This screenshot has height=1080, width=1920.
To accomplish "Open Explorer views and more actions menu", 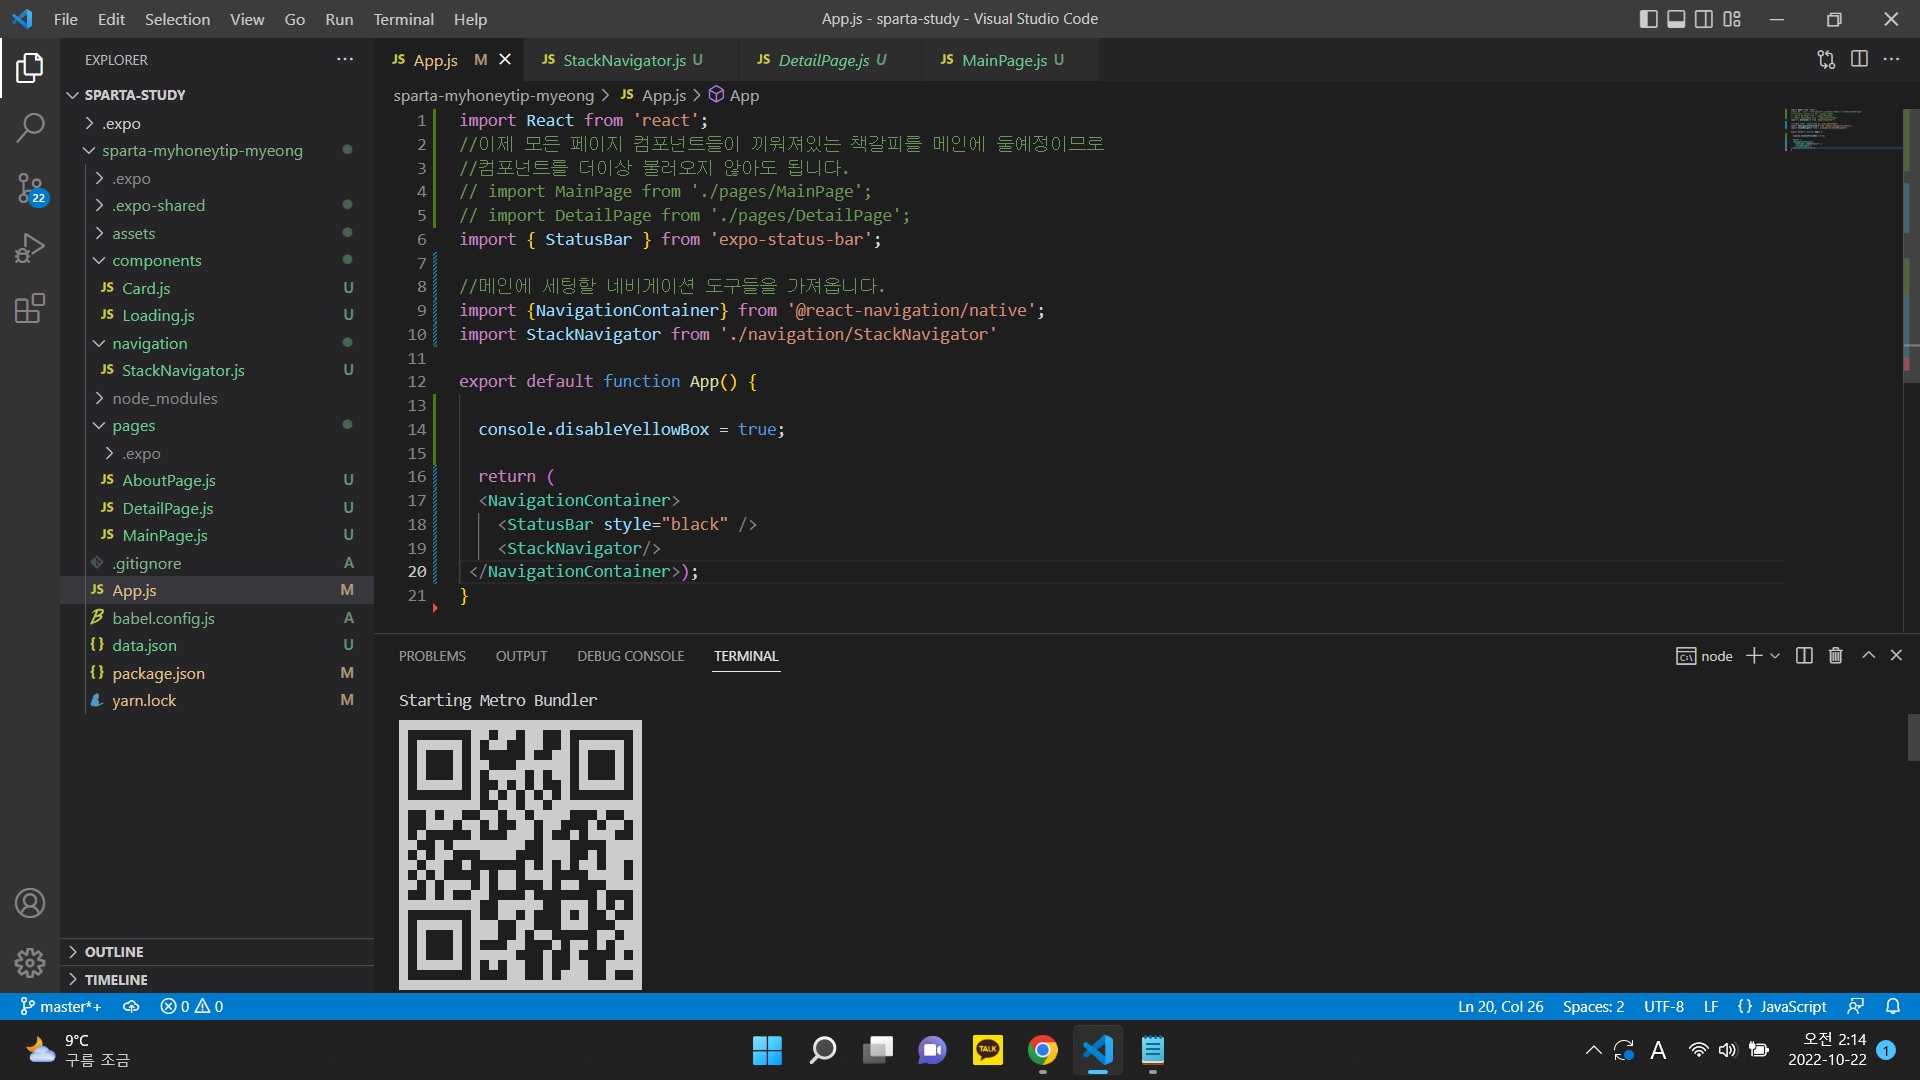I will tap(345, 60).
